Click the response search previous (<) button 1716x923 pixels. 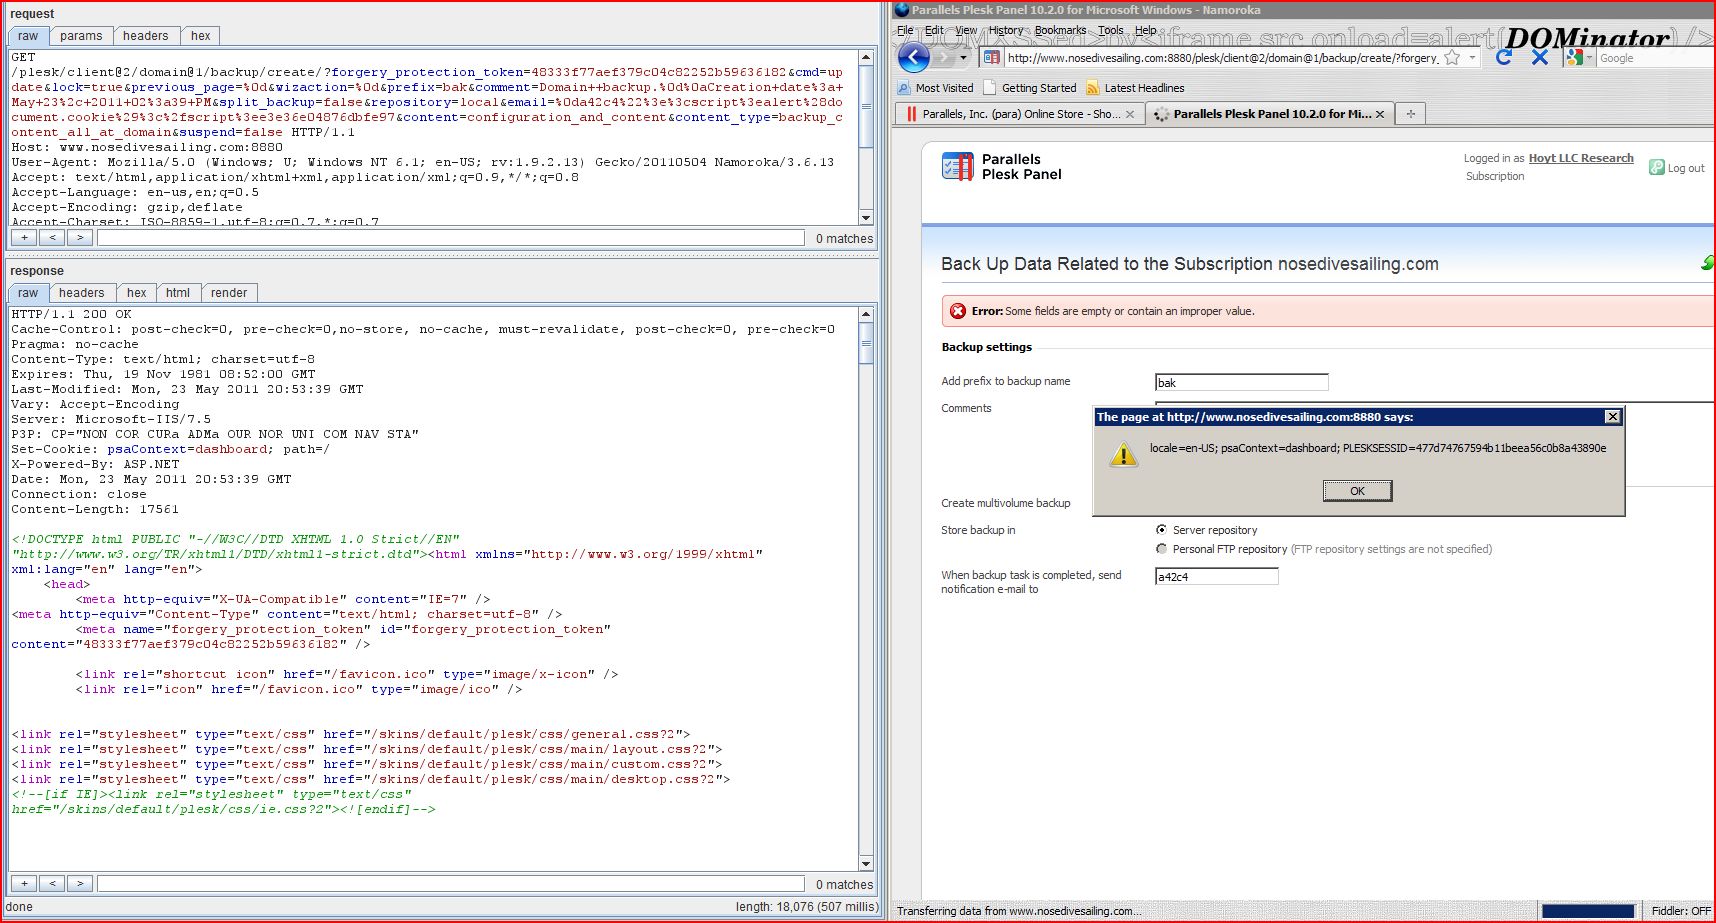pos(52,884)
